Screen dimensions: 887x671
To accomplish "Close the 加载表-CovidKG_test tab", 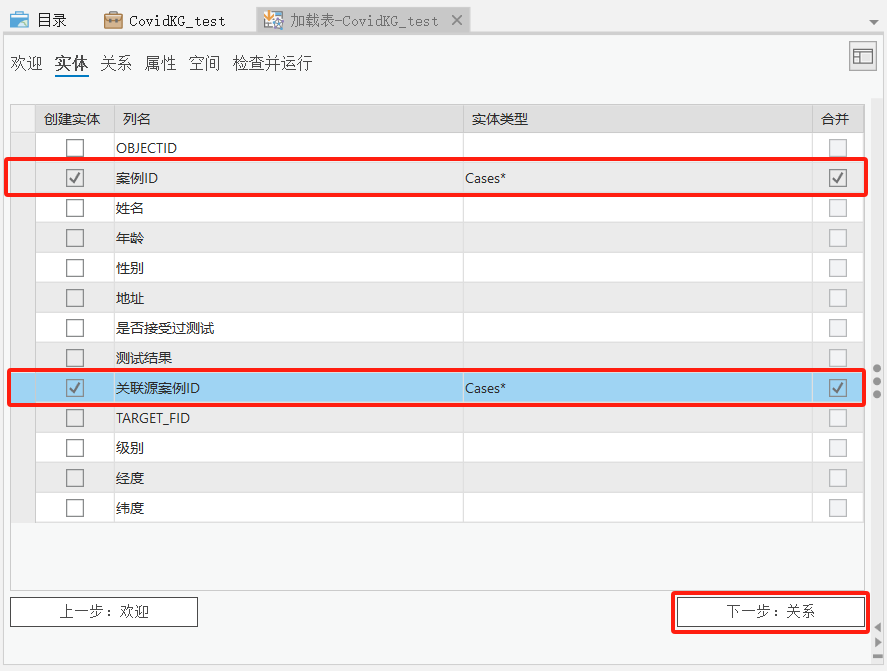I will pyautogui.click(x=458, y=18).
